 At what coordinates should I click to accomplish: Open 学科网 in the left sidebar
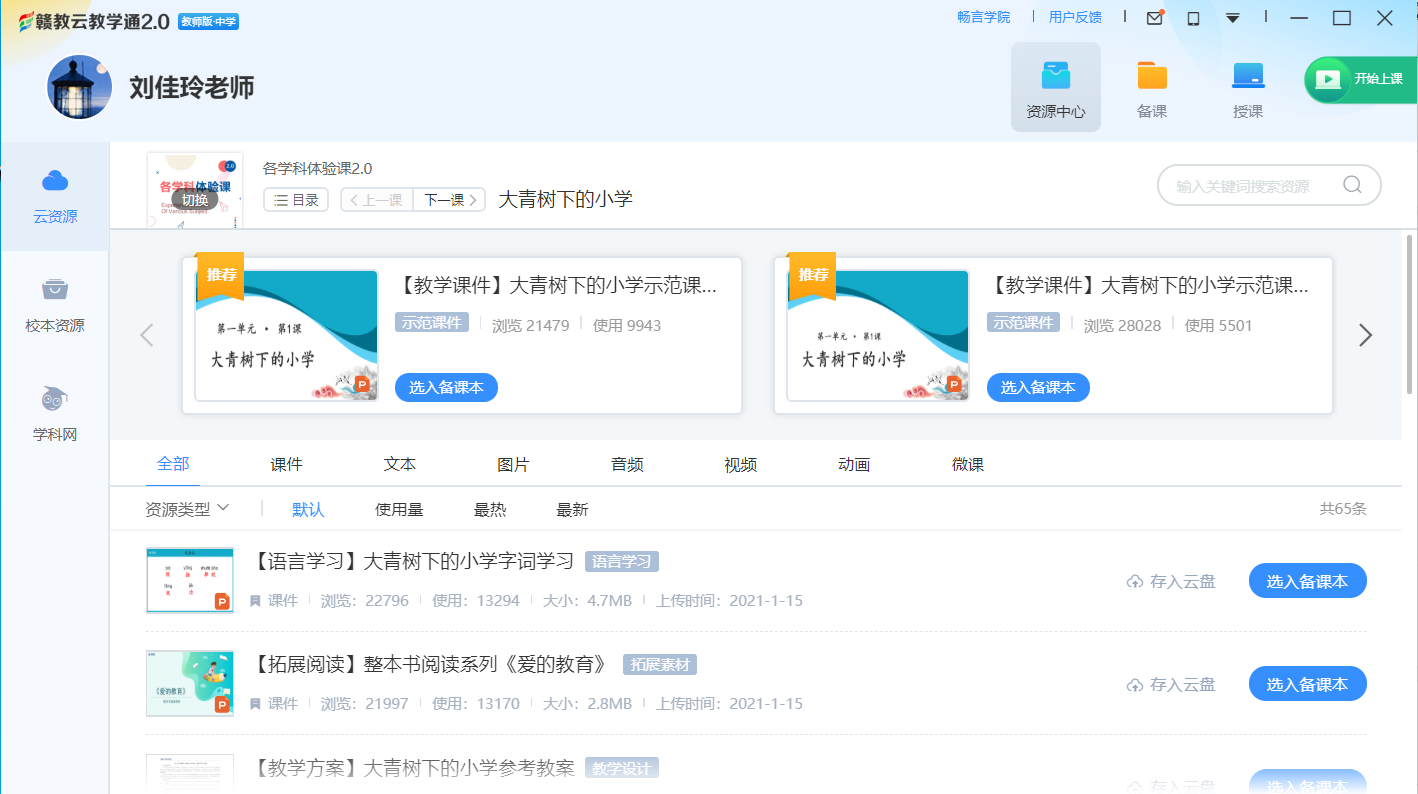click(55, 414)
